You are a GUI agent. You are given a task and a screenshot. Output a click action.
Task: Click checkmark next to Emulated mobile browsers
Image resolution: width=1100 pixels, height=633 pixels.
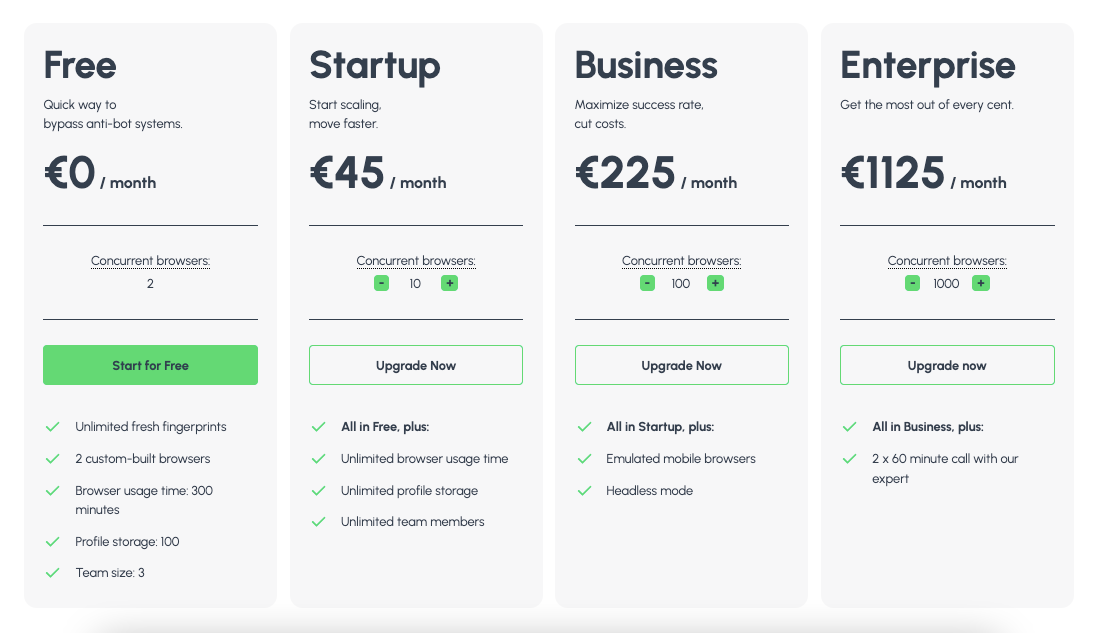pos(584,459)
